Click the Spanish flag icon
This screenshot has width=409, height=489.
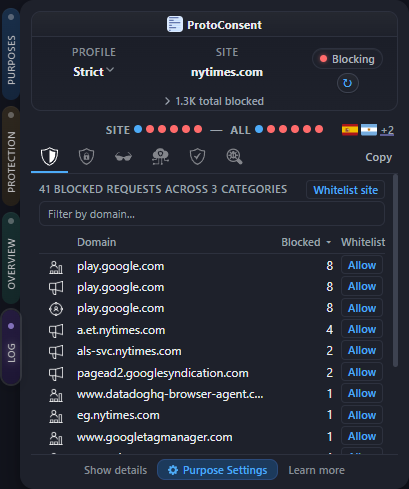[x=350, y=130]
